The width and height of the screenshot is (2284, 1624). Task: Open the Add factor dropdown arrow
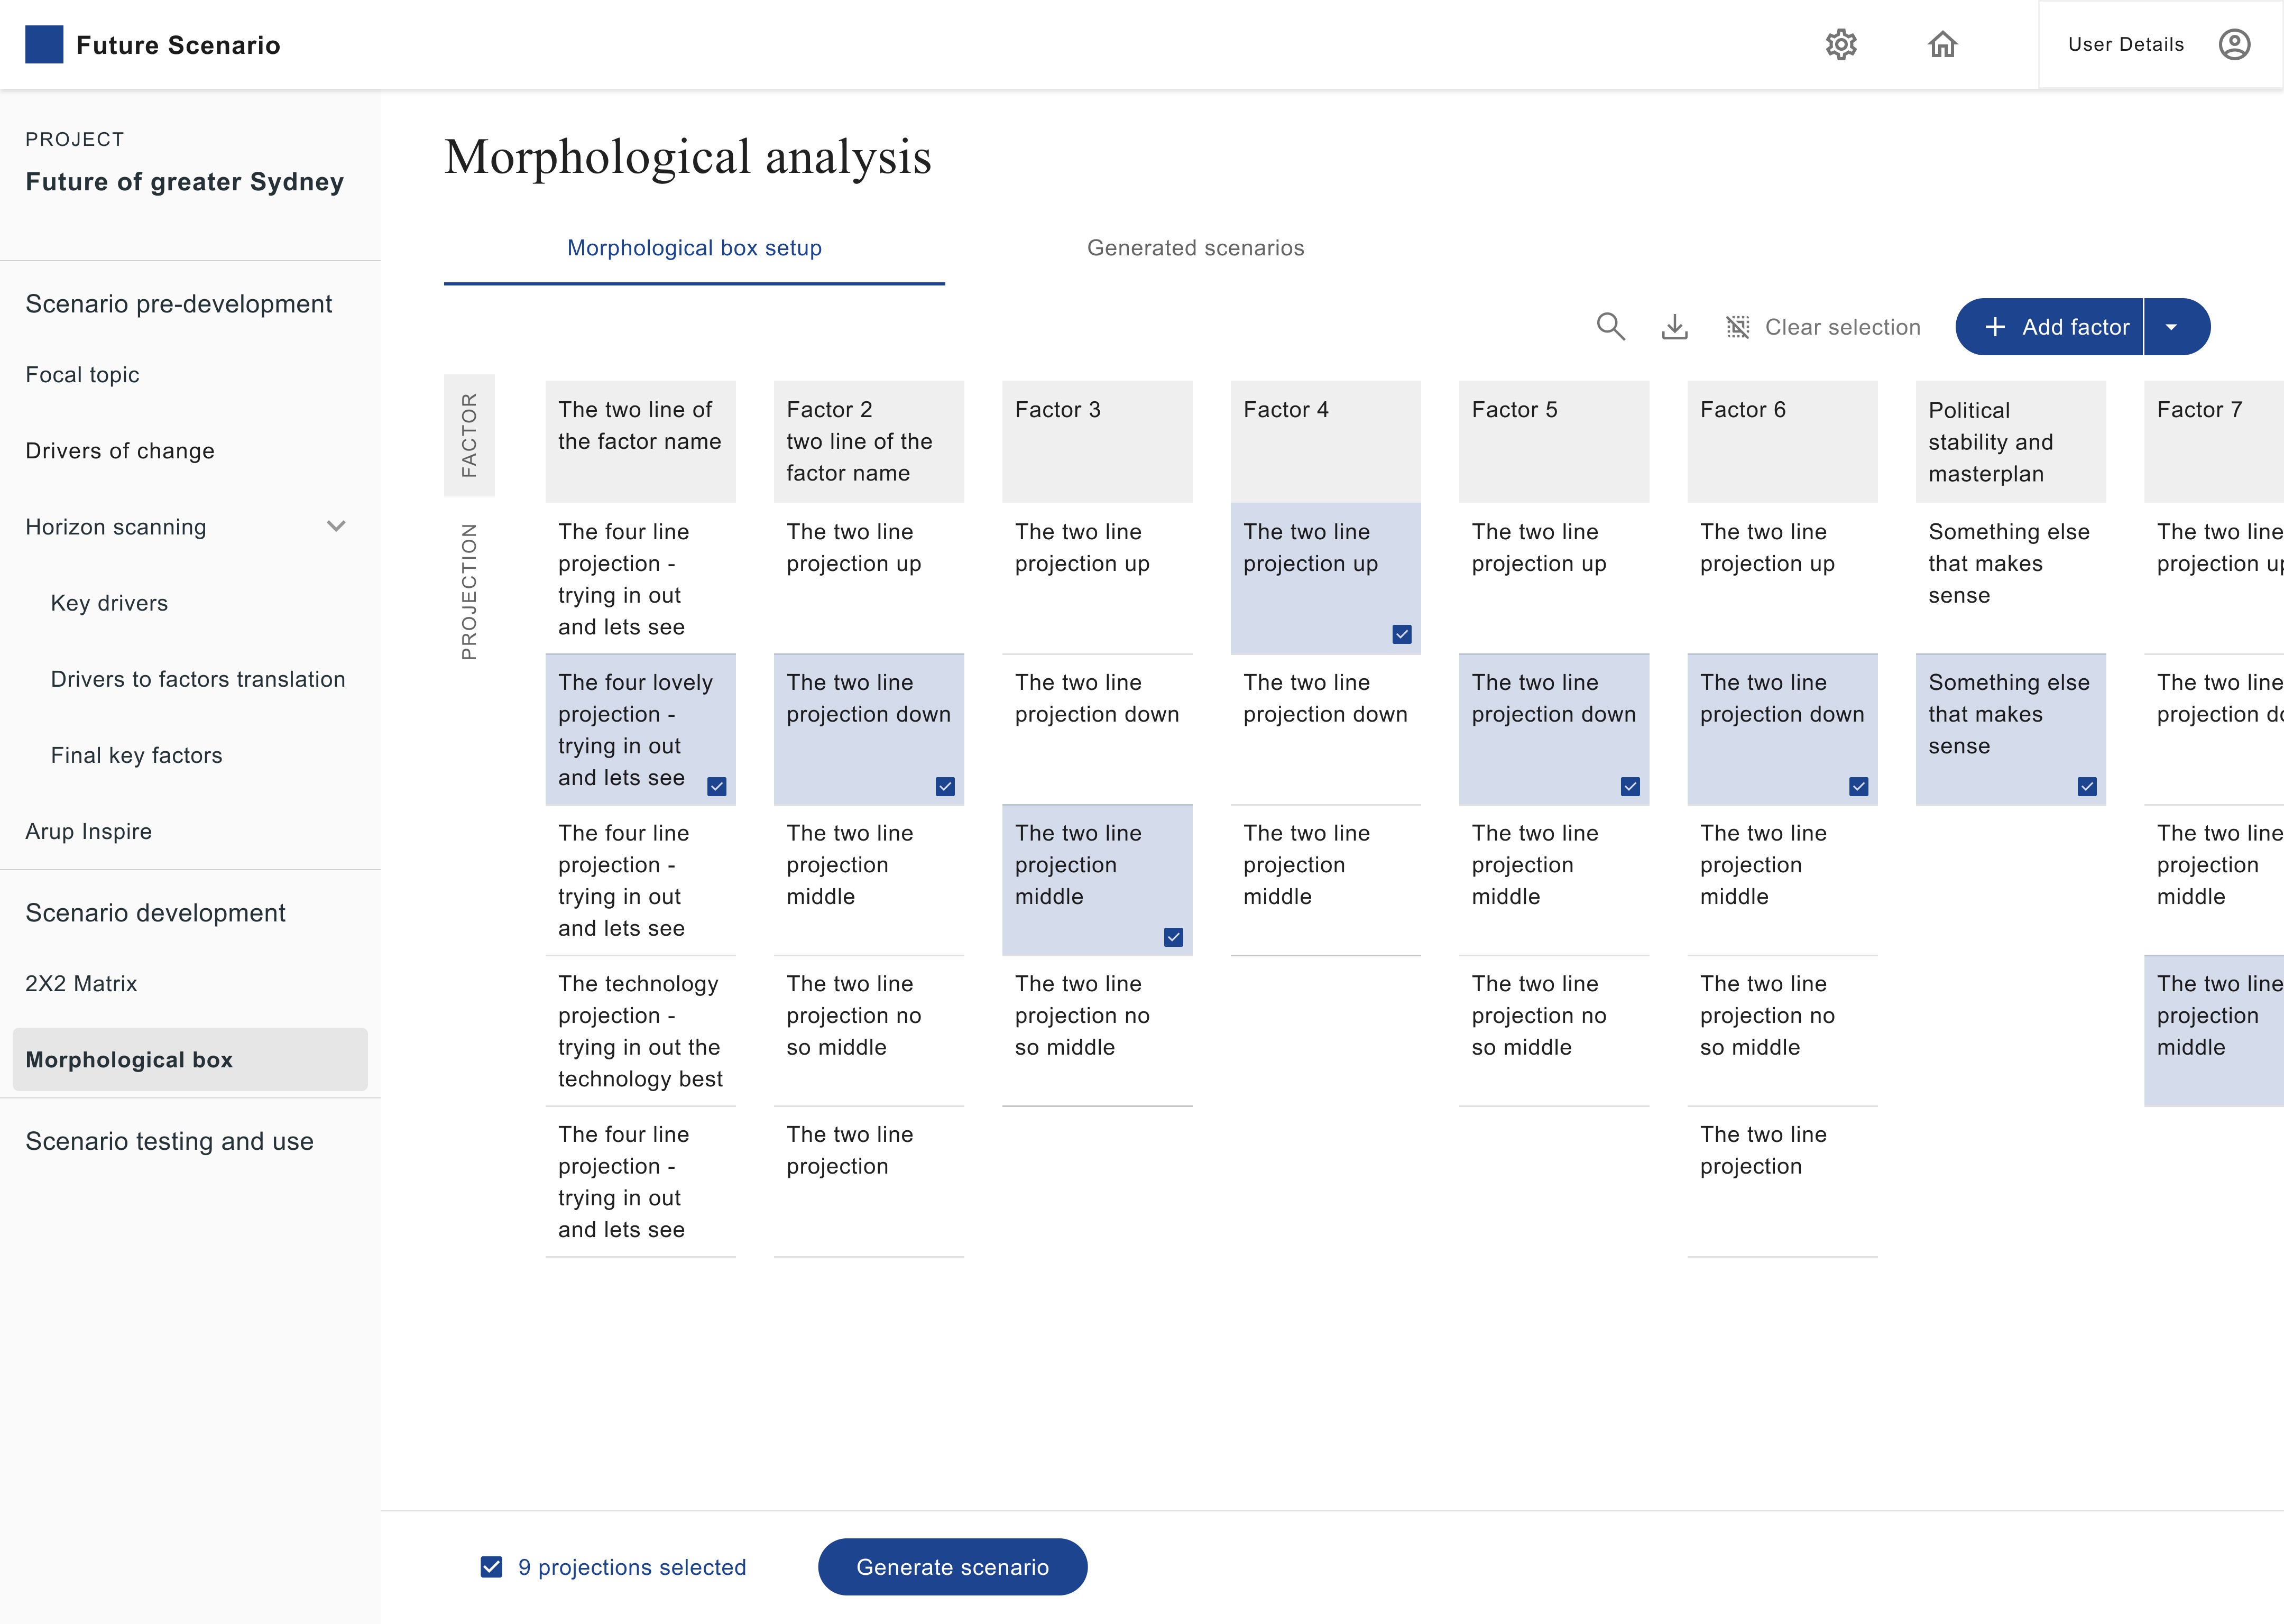[x=2171, y=327]
